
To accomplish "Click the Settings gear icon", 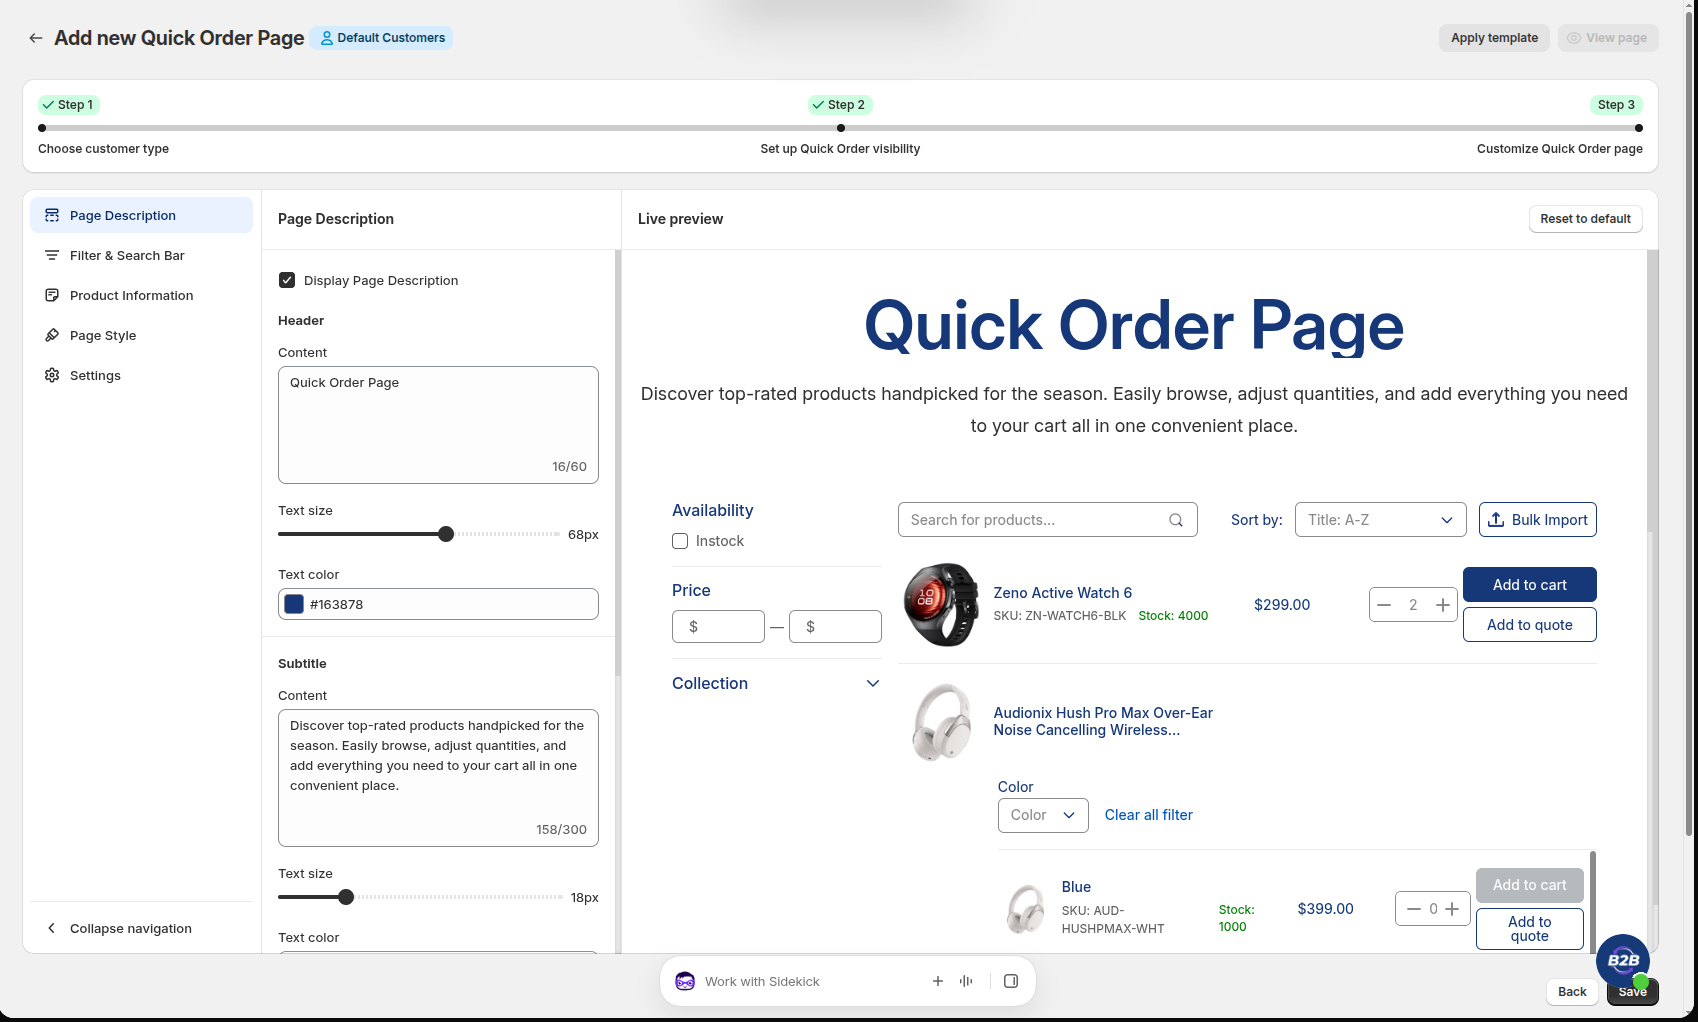I will 52,375.
